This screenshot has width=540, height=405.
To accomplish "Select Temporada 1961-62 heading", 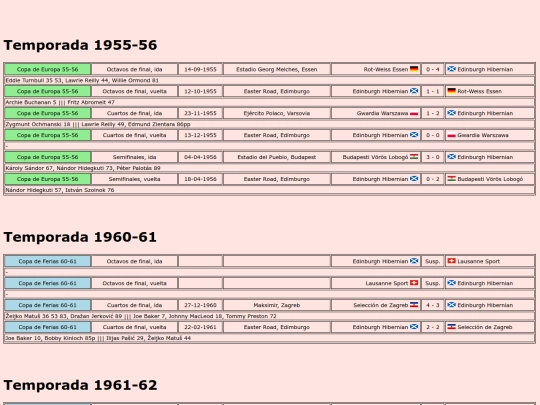I will tap(80, 385).
